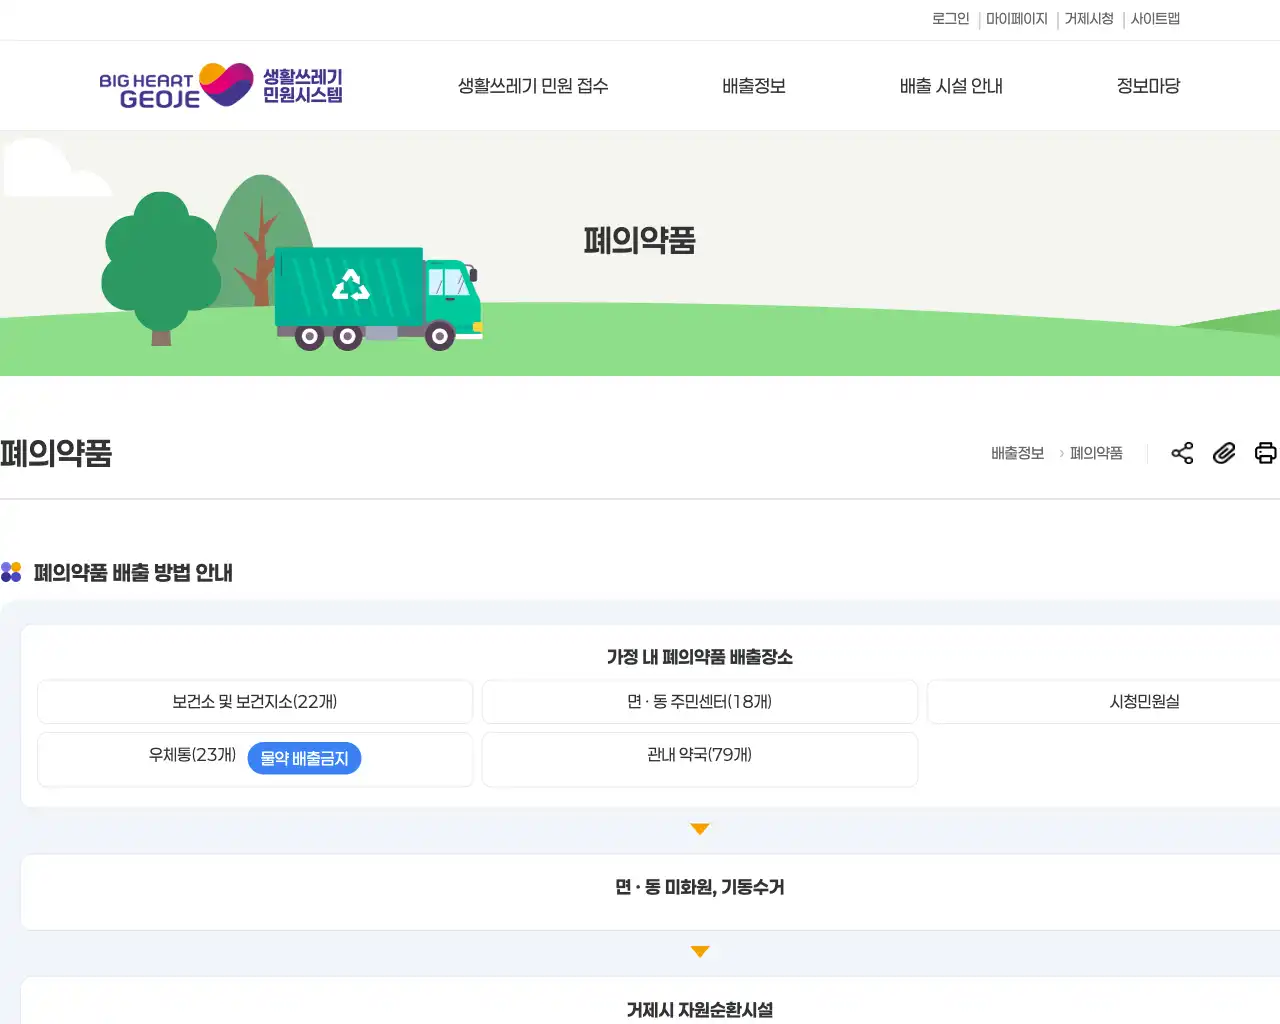Click the 배출정보 breadcrumb
Viewport: 1280px width, 1024px height.
1017,453
